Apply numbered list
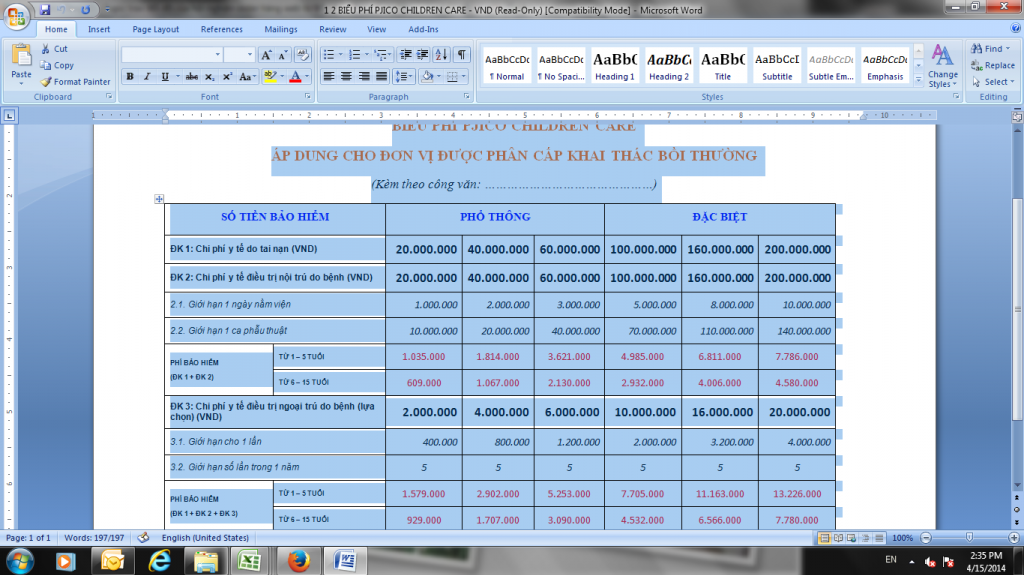Image resolution: width=1024 pixels, height=575 pixels. point(355,55)
